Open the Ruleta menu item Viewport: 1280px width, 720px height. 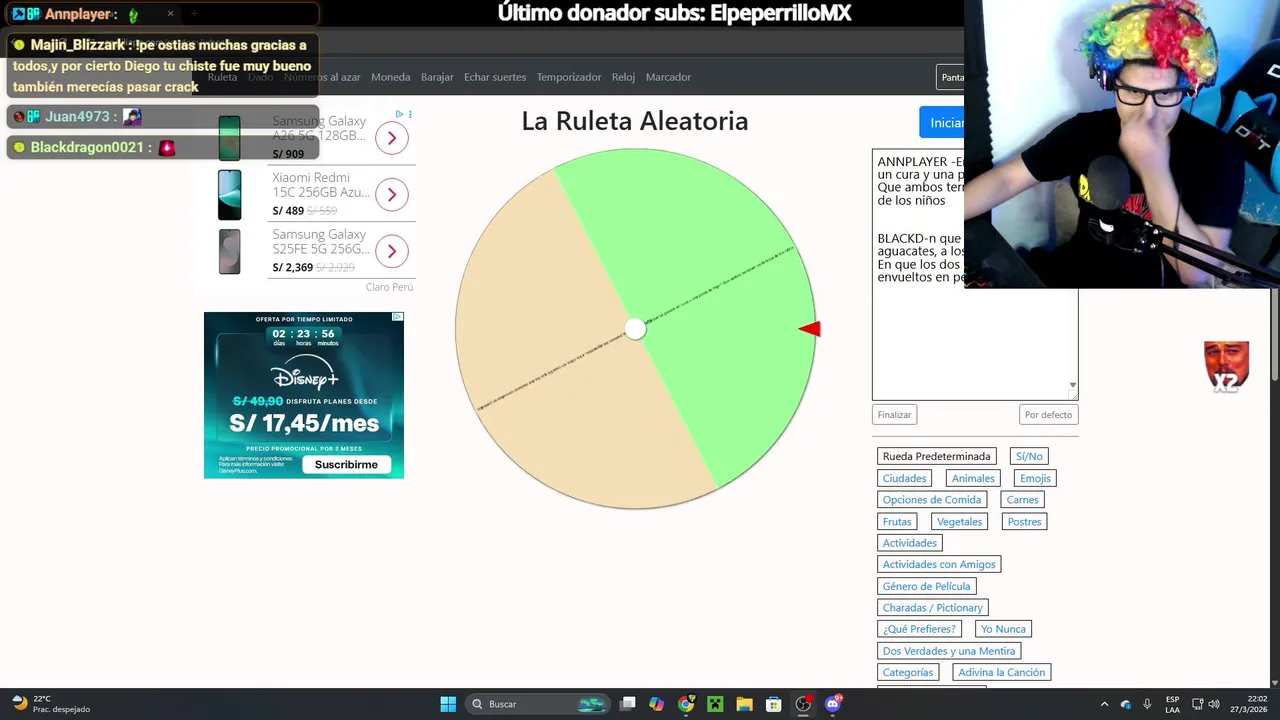(222, 77)
